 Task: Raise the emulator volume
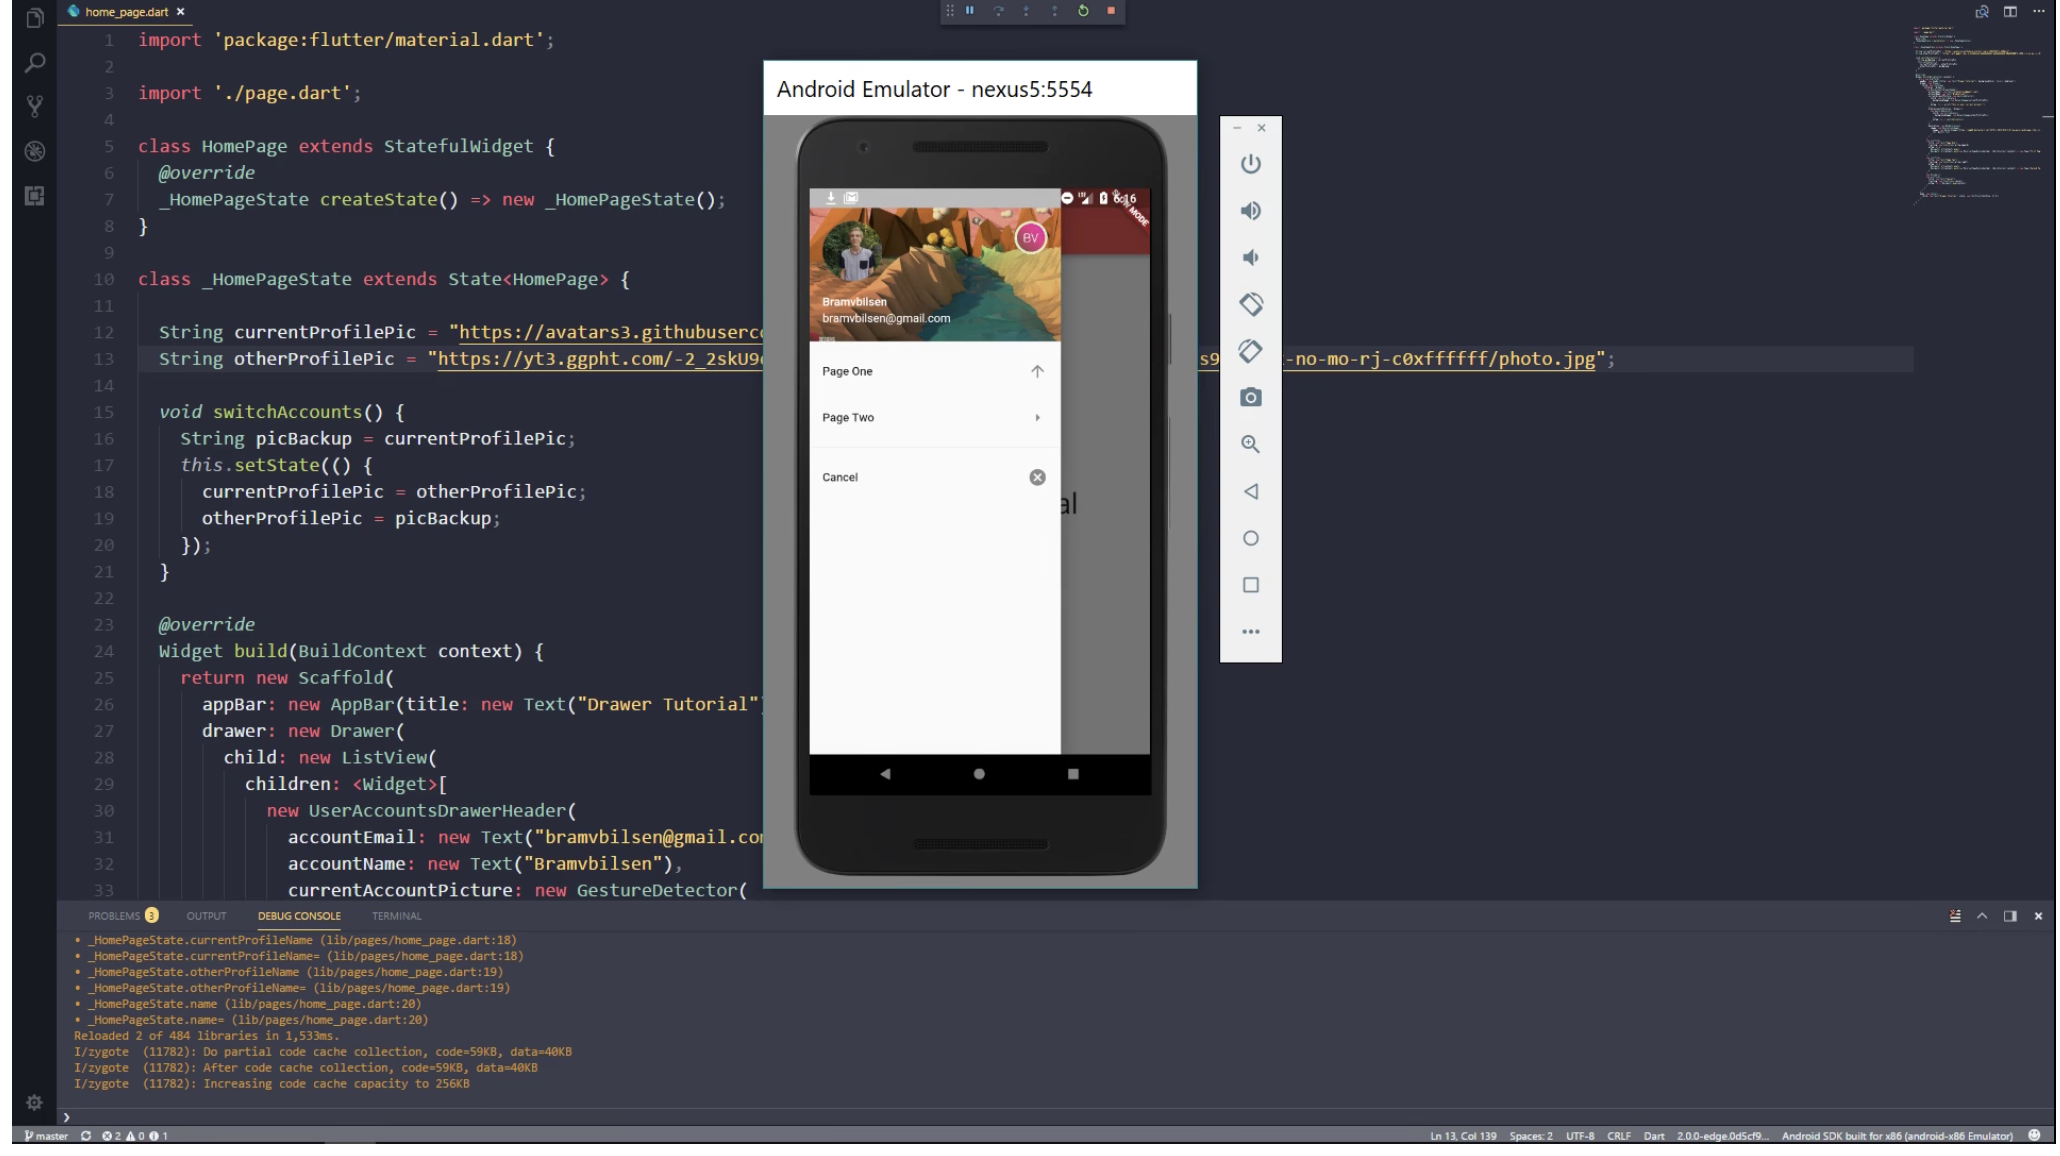click(1250, 210)
